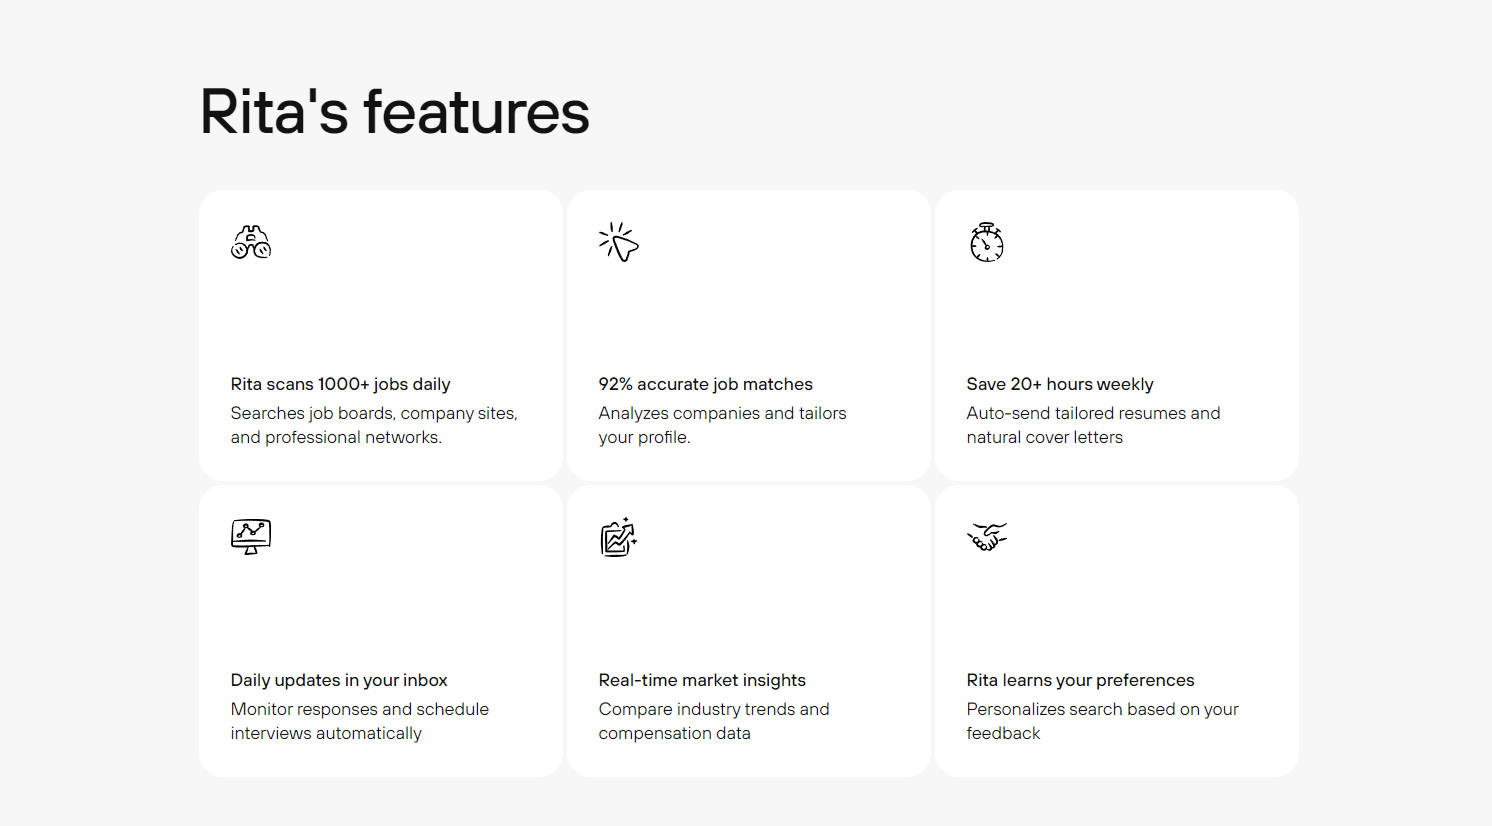Open the 'Save 20+ hours weekly' heading
This screenshot has width=1492, height=826.
point(1059,384)
